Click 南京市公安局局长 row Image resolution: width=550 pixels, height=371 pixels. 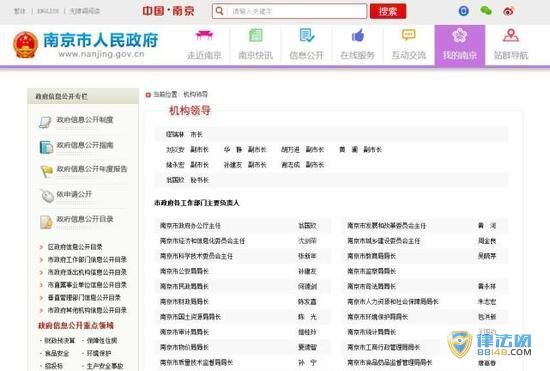[x=242, y=271]
